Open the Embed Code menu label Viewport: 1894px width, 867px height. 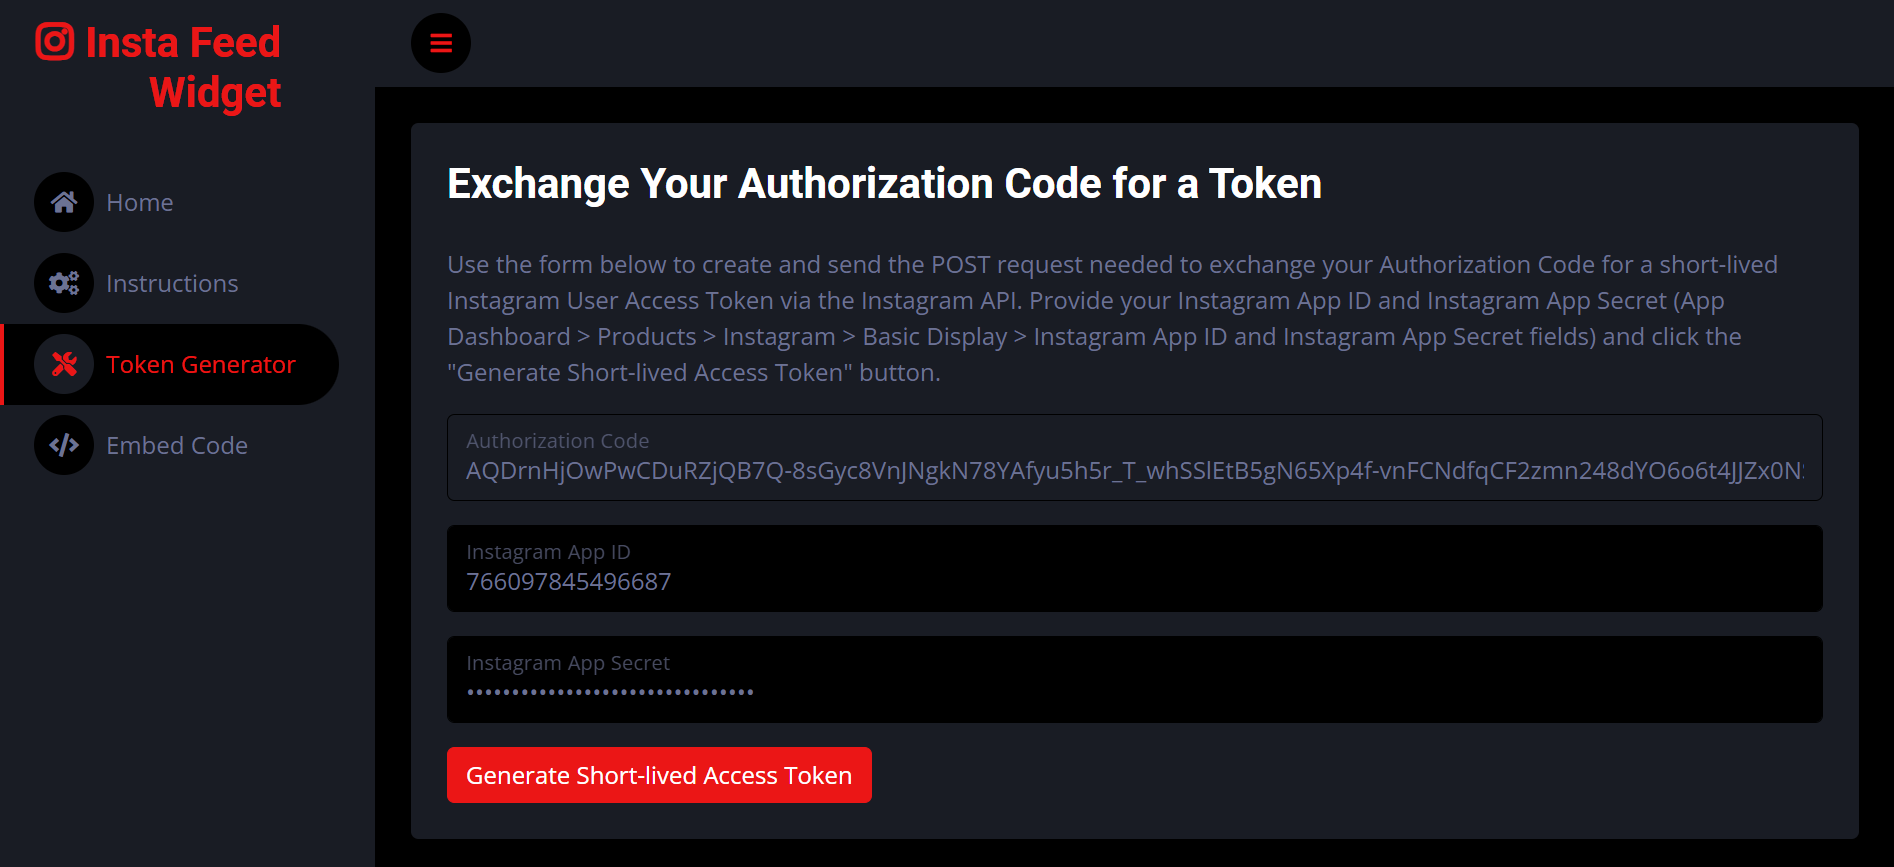[x=177, y=446]
